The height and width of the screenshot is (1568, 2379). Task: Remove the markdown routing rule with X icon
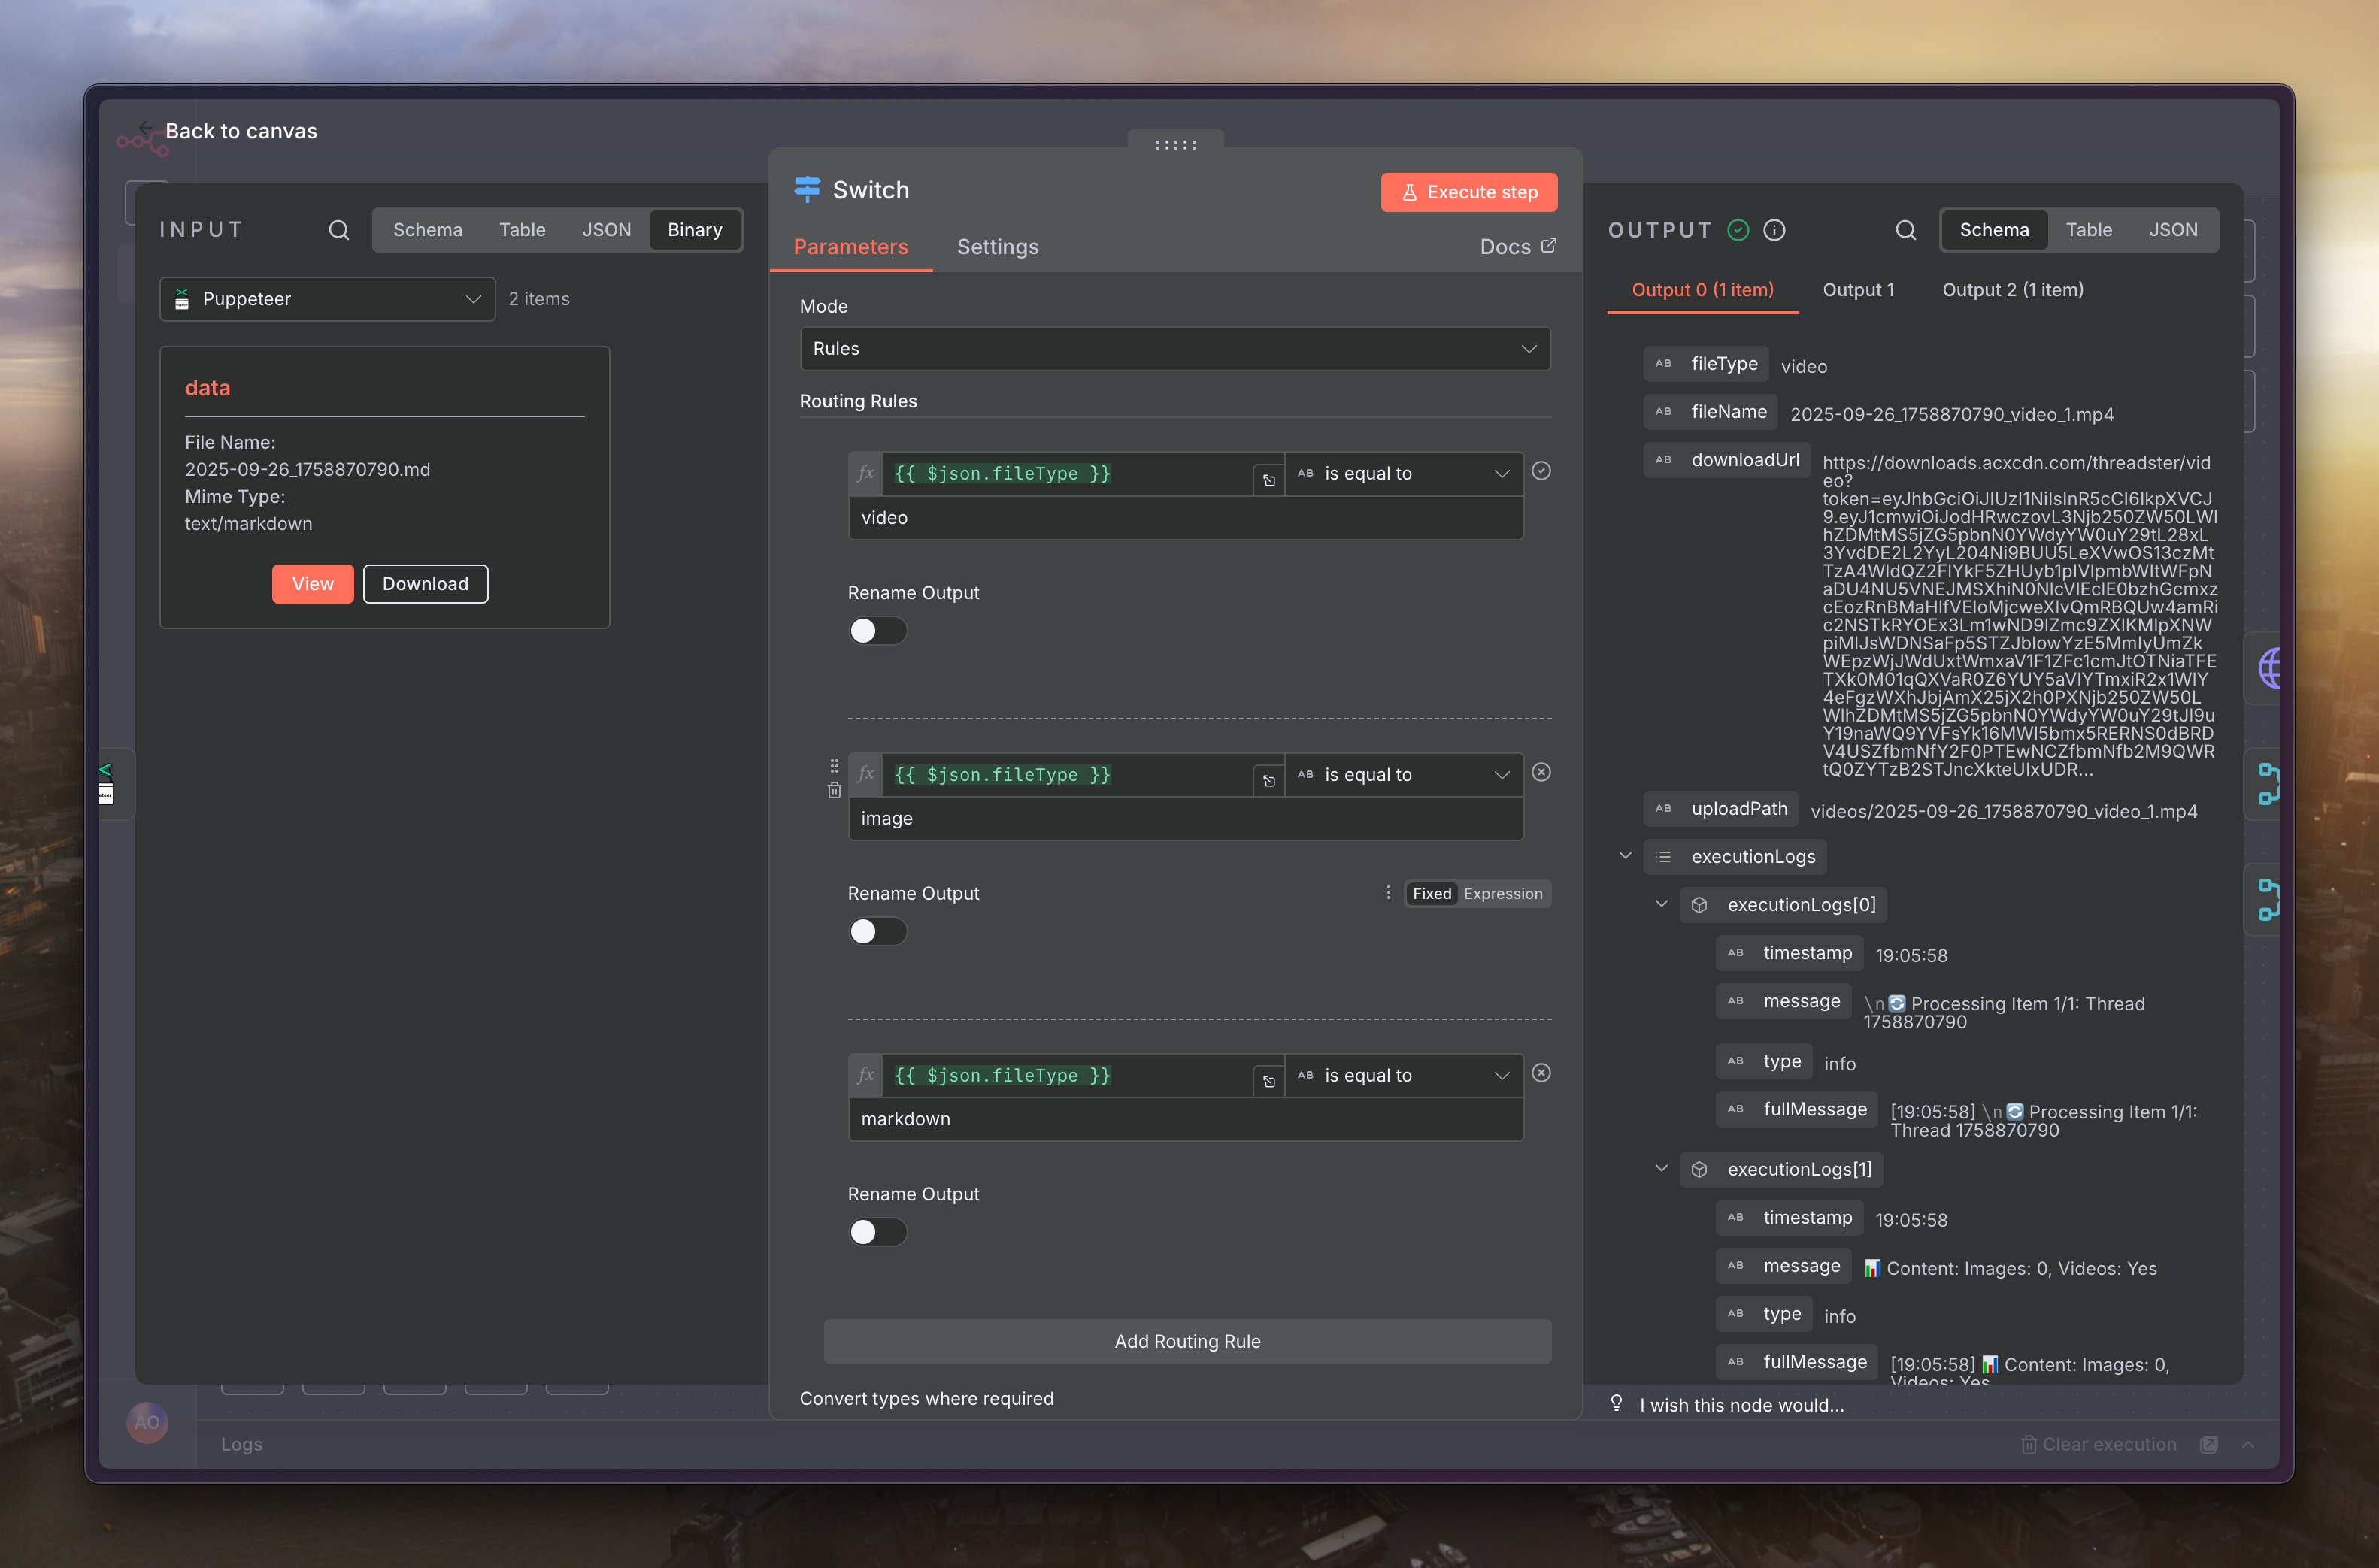(1541, 1073)
